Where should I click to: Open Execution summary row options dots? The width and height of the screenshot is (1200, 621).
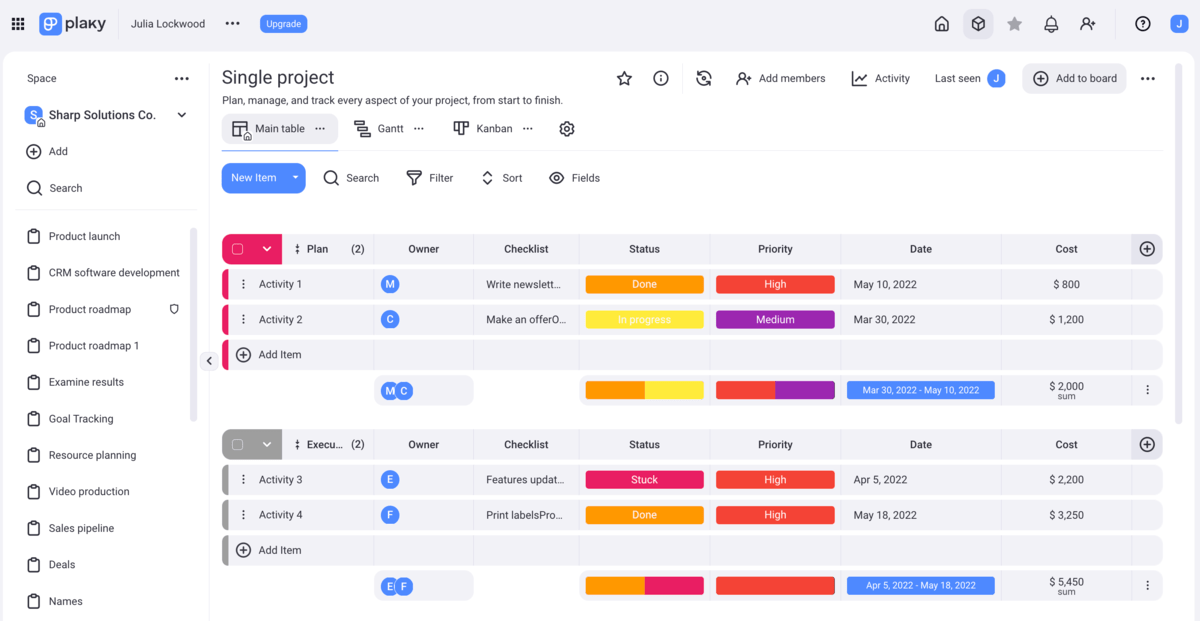1147,585
